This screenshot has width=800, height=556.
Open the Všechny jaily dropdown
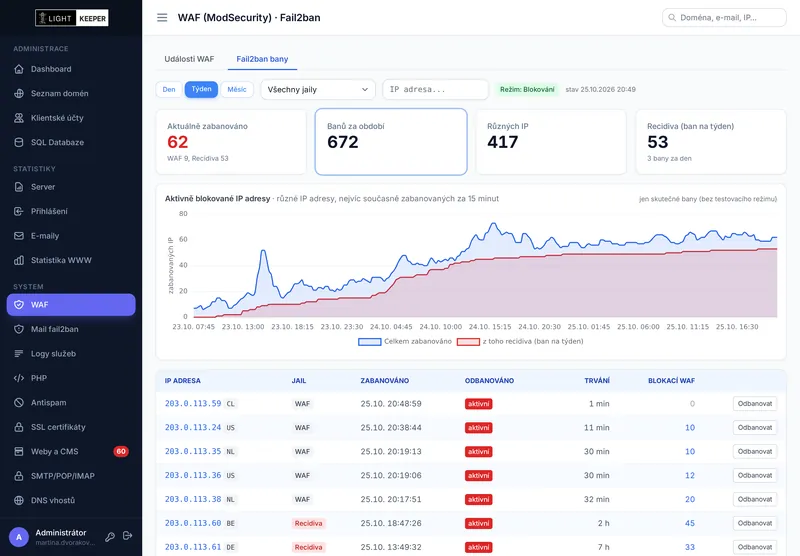(318, 89)
